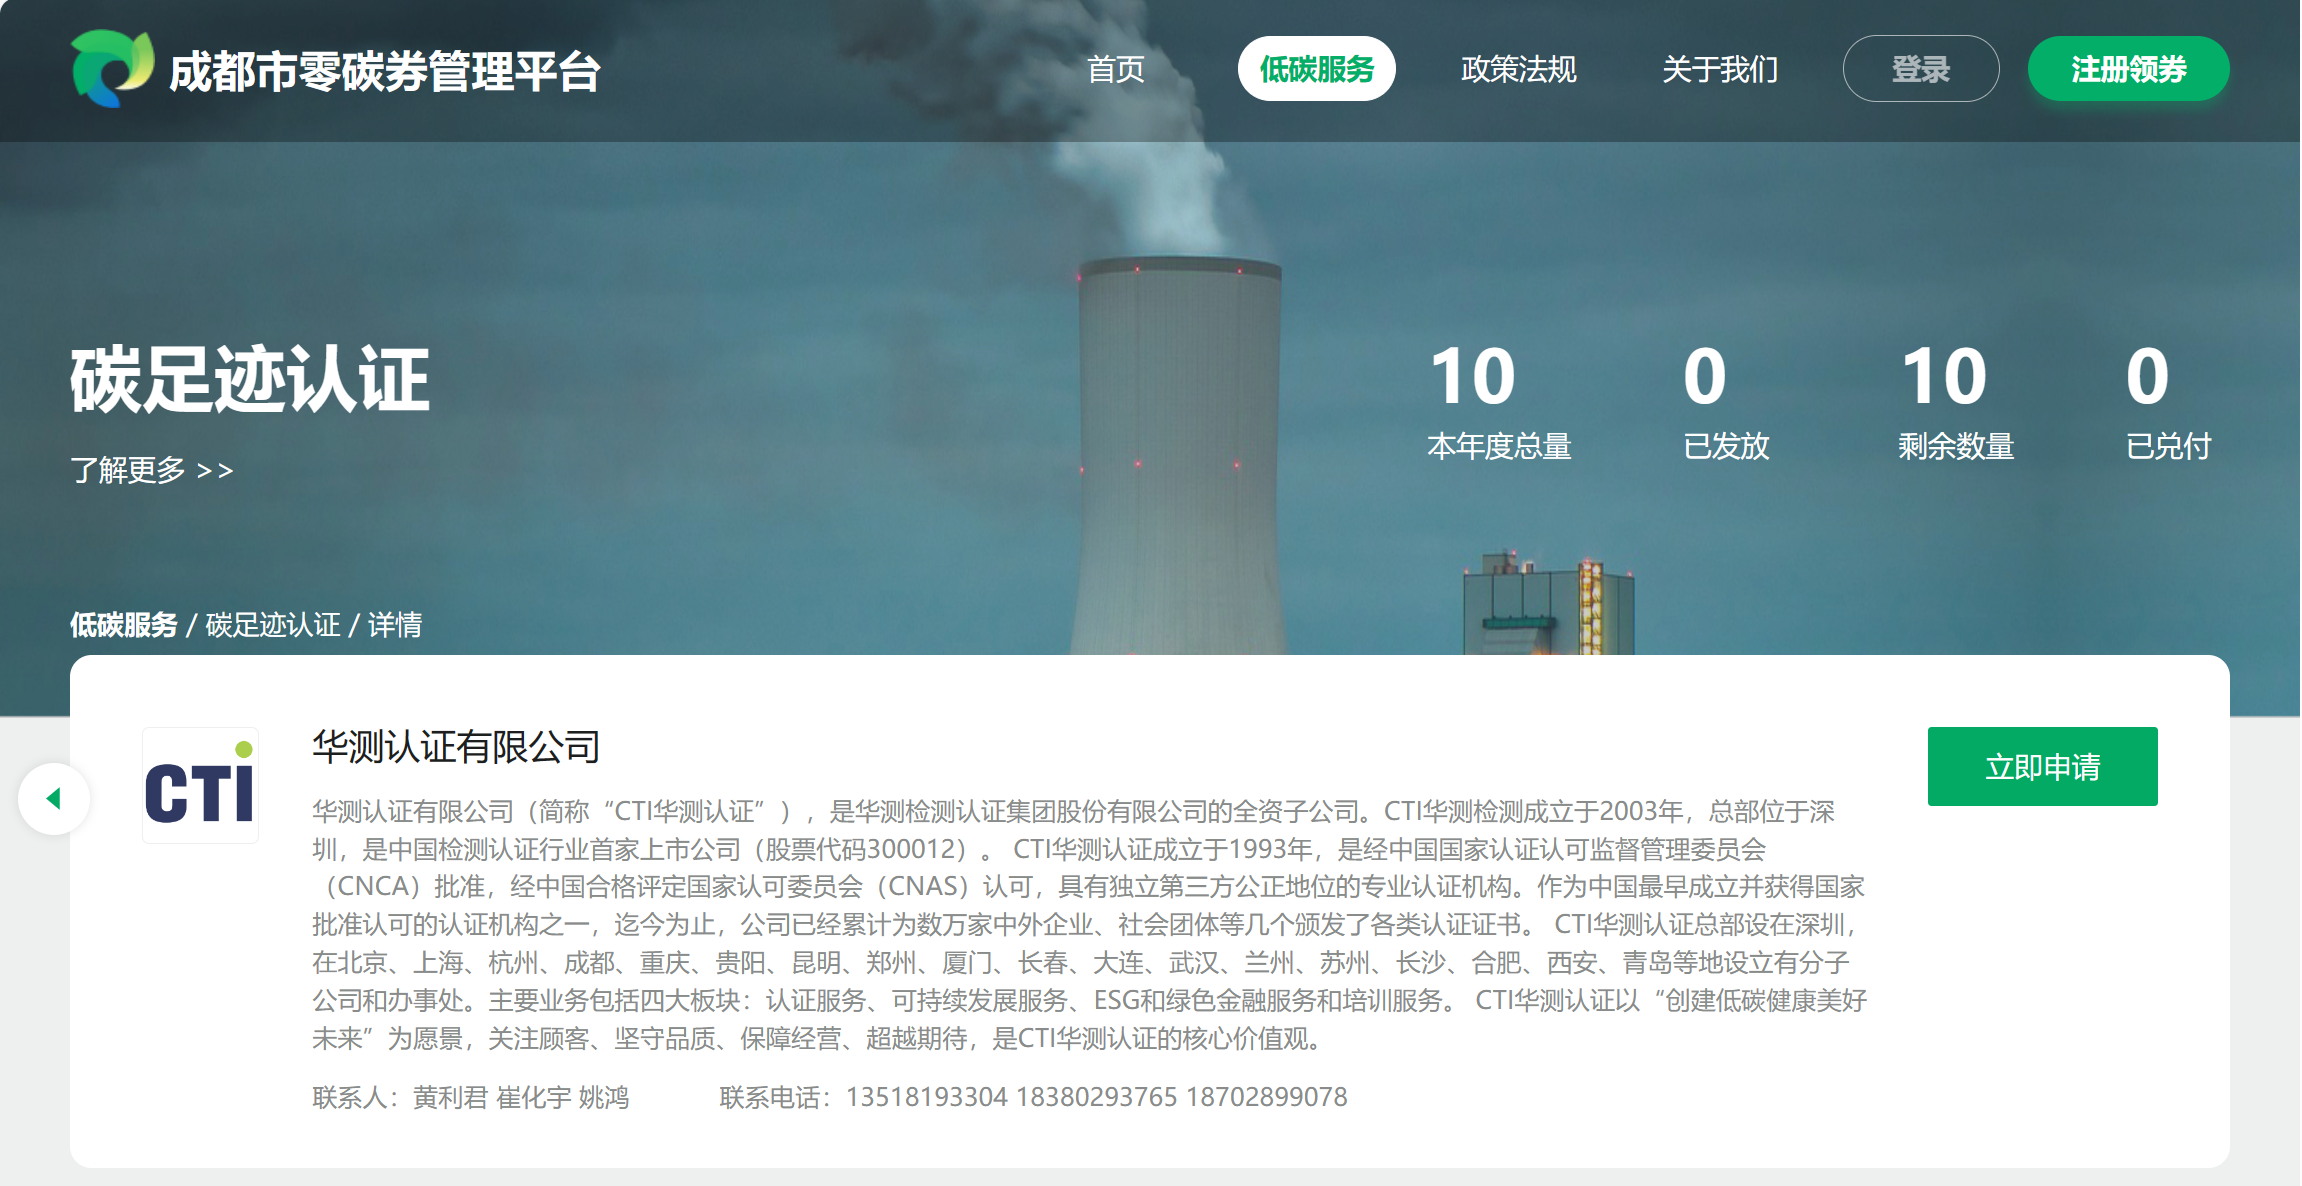
Task: Click 详情 in the breadcrumb
Action: (x=395, y=625)
